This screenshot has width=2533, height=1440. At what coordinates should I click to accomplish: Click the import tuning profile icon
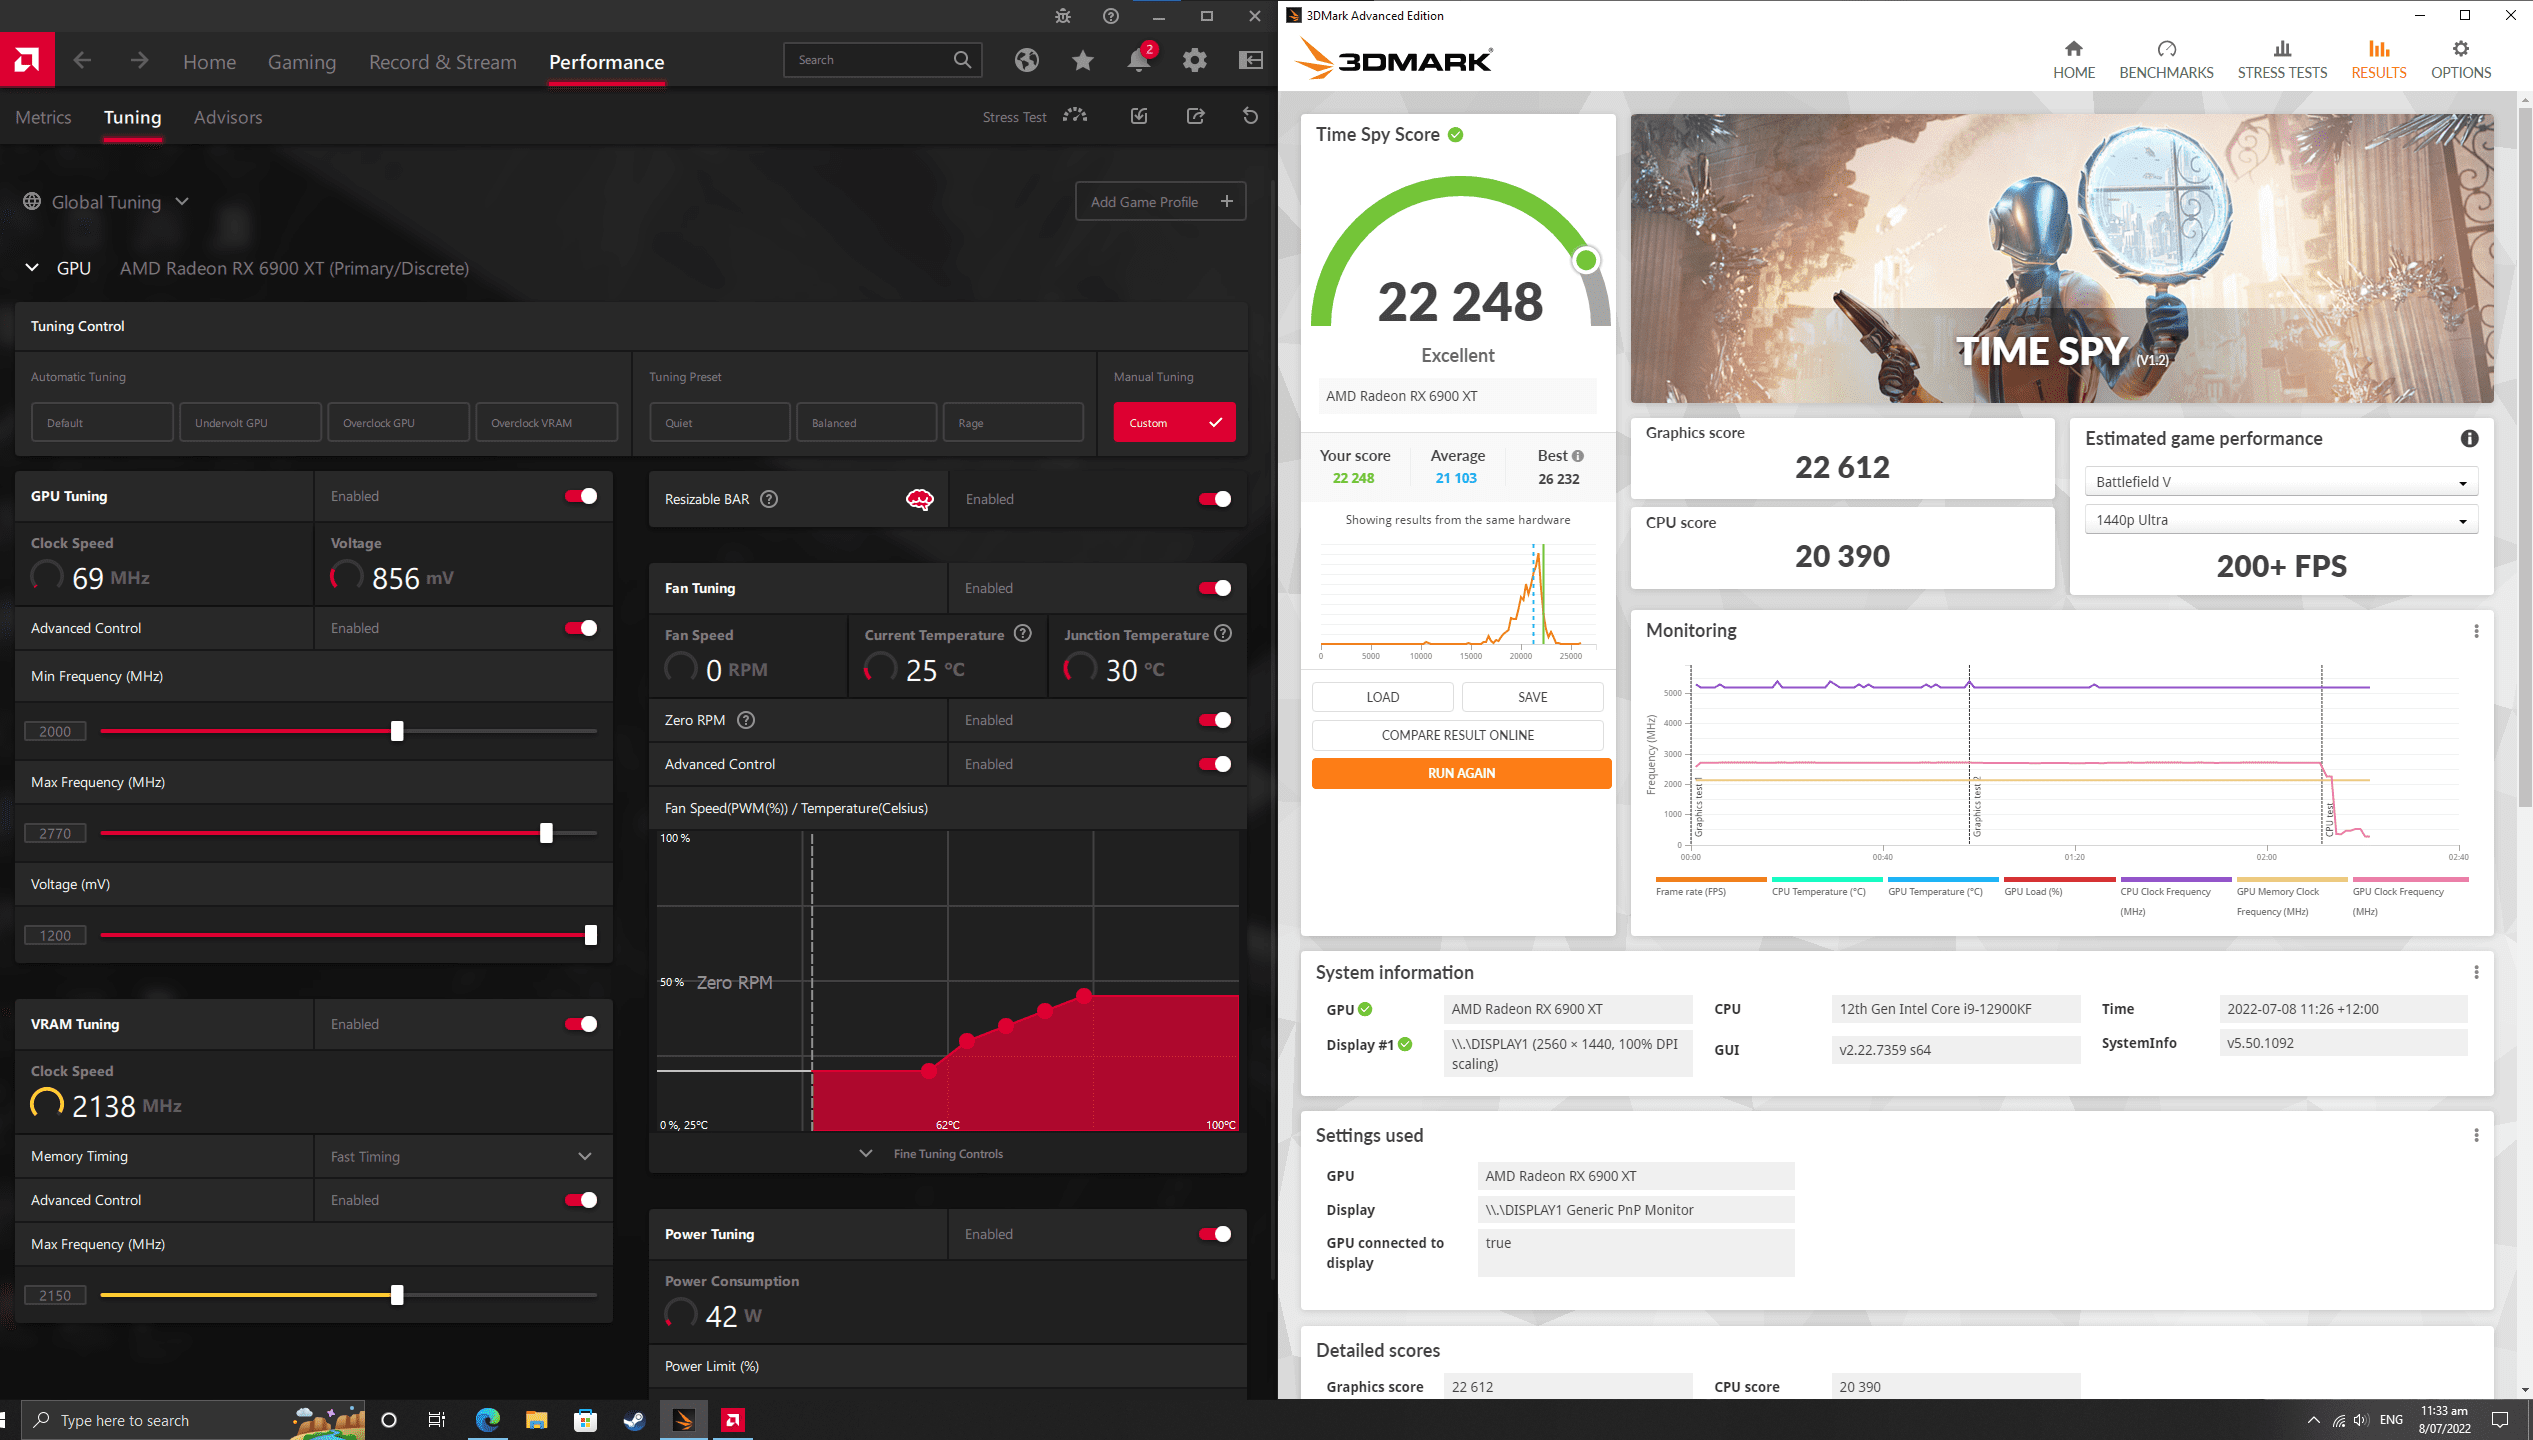click(1139, 116)
